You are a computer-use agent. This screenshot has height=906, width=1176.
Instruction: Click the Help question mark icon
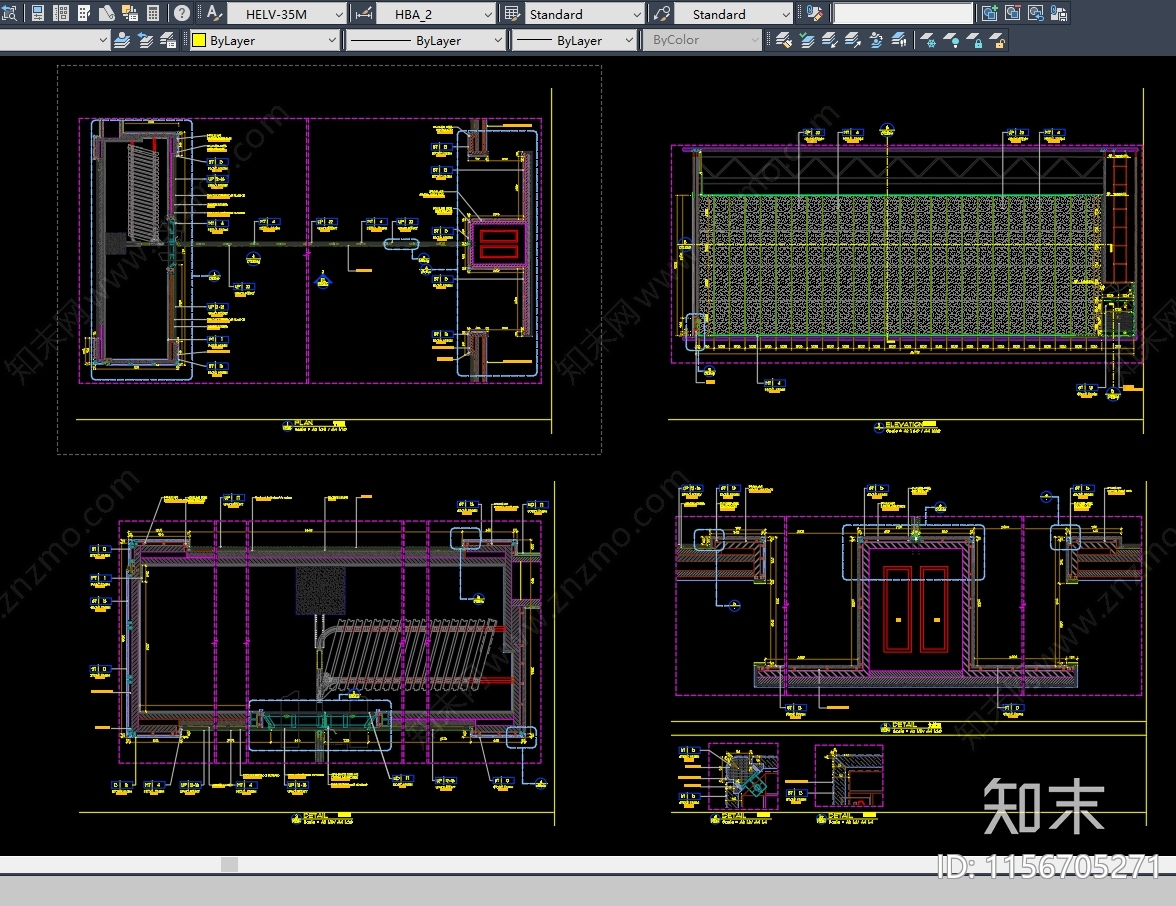click(181, 14)
